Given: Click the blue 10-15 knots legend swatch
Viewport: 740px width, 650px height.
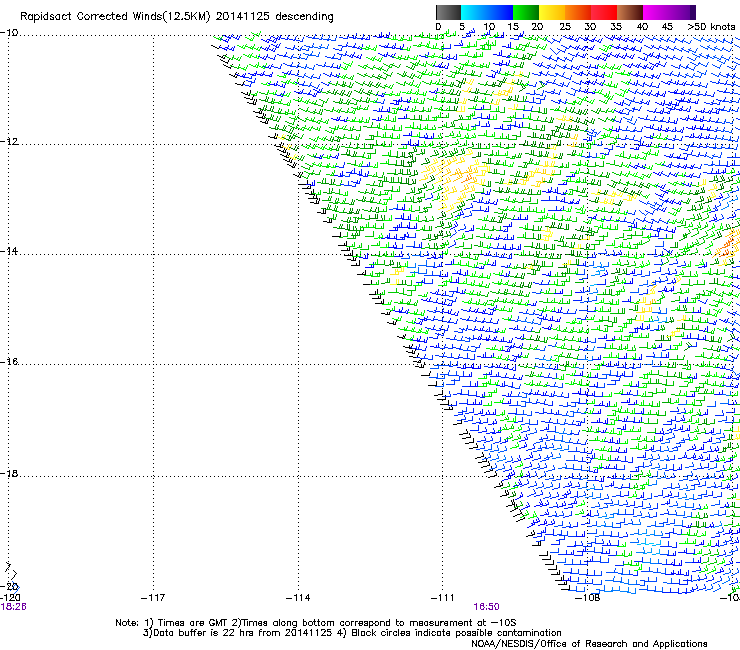Looking at the screenshot, I should [x=500, y=12].
